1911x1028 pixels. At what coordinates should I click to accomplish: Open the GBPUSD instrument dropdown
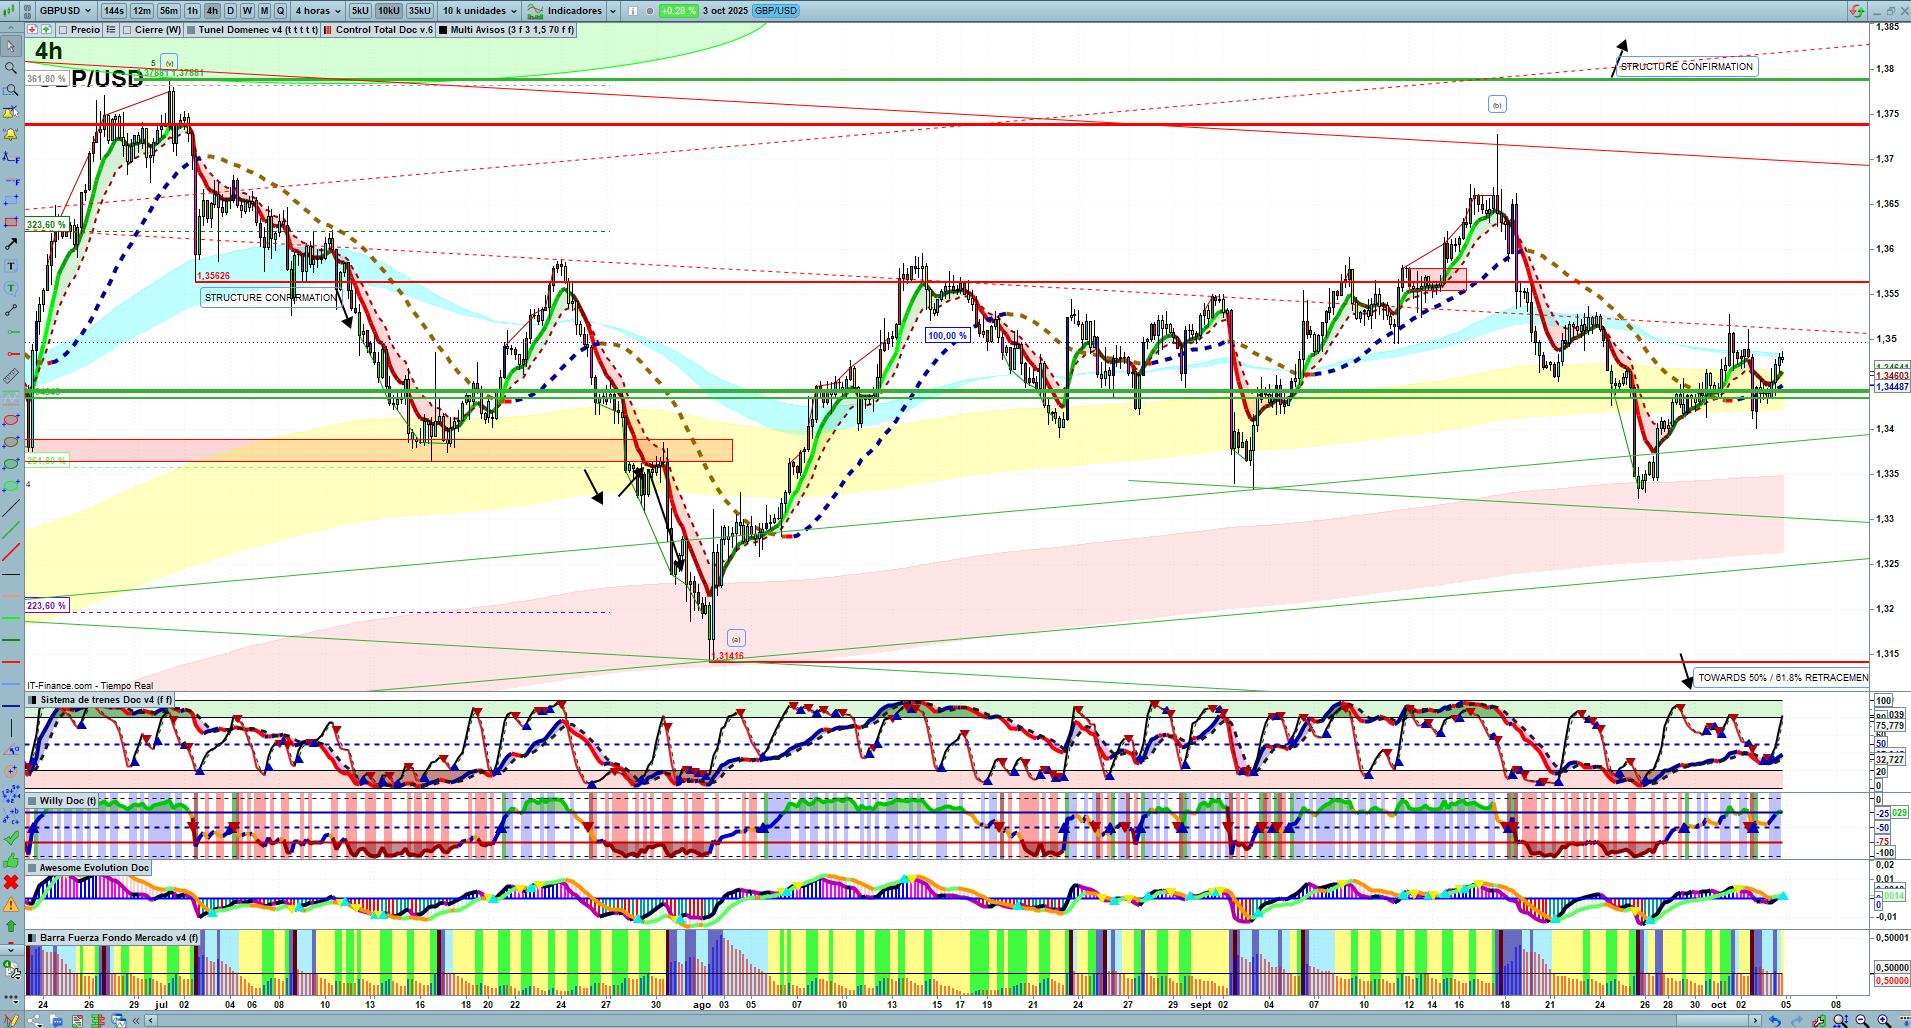[x=65, y=11]
